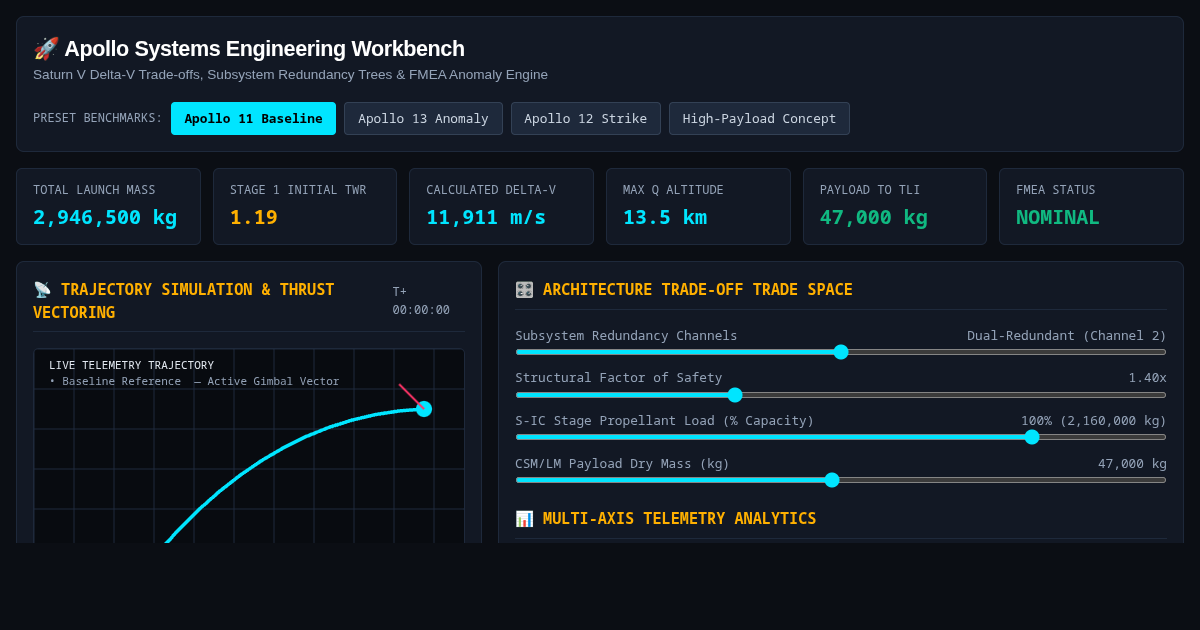This screenshot has width=1200, height=630.
Task: Click the Baseline Reference legend entry
Action: 115,381
